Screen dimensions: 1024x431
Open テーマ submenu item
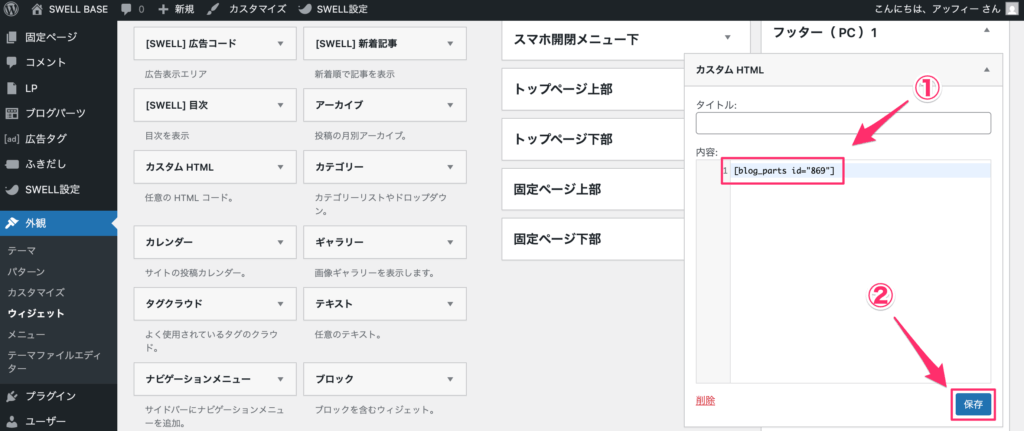[x=22, y=250]
